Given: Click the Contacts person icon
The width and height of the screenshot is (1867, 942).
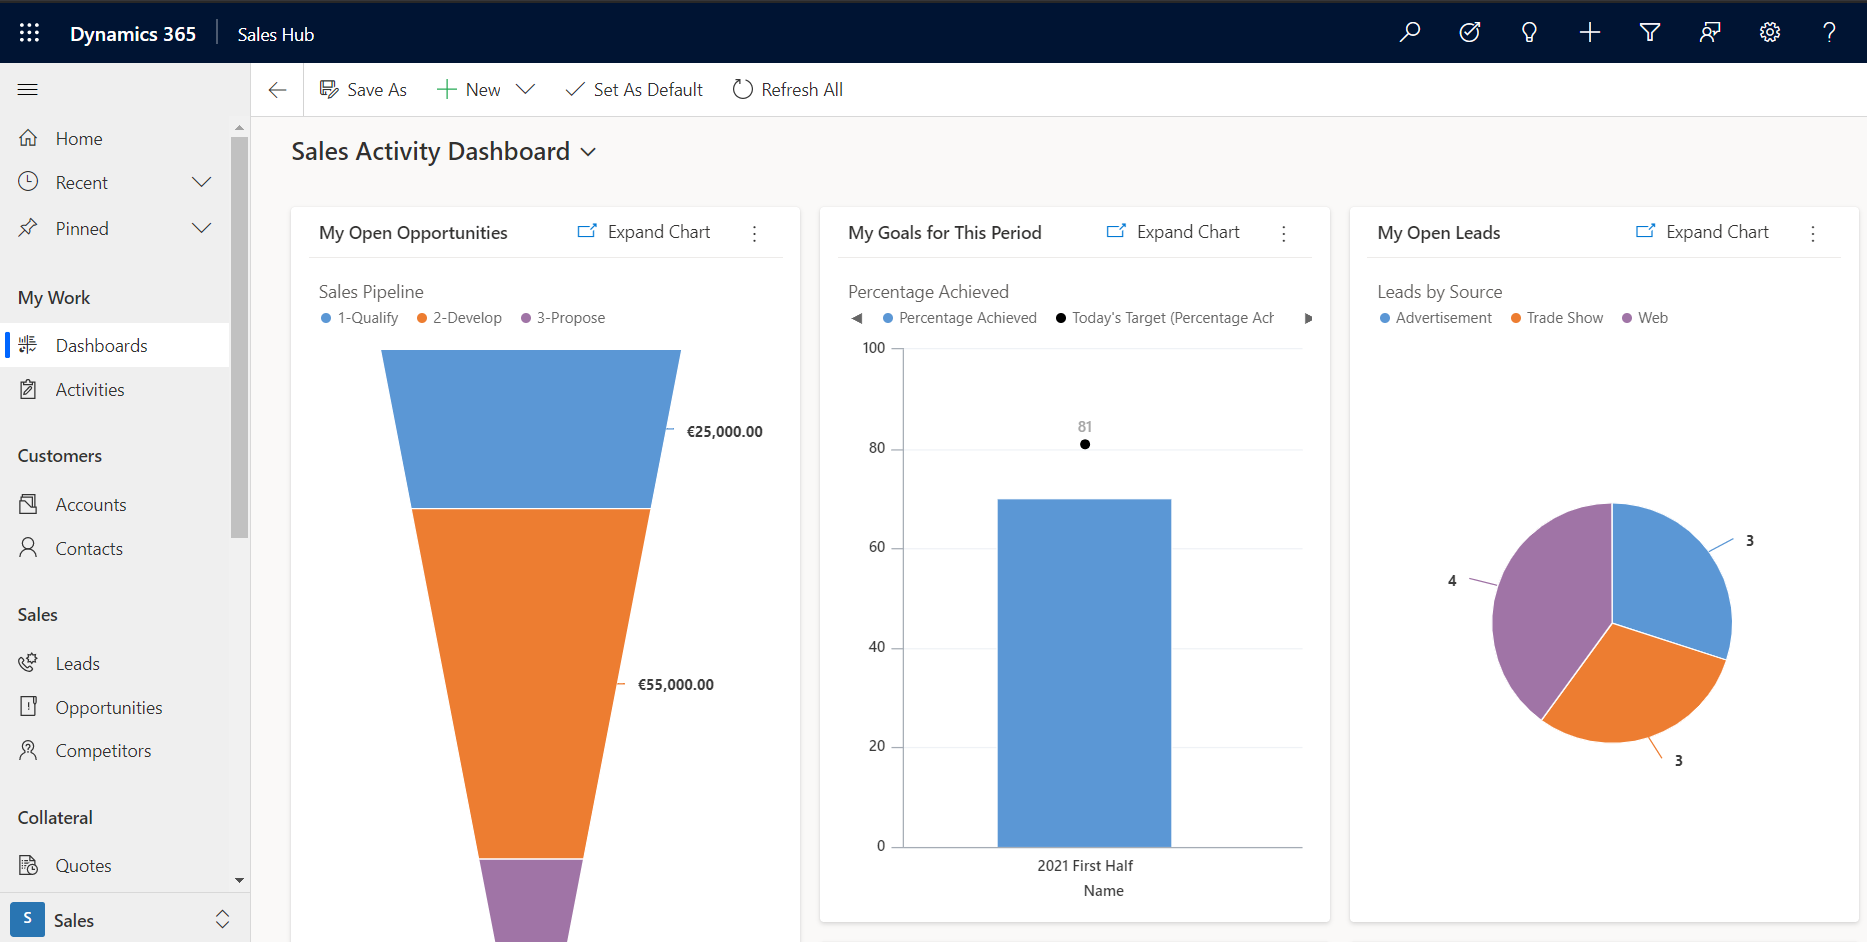Looking at the screenshot, I should pyautogui.click(x=28, y=548).
